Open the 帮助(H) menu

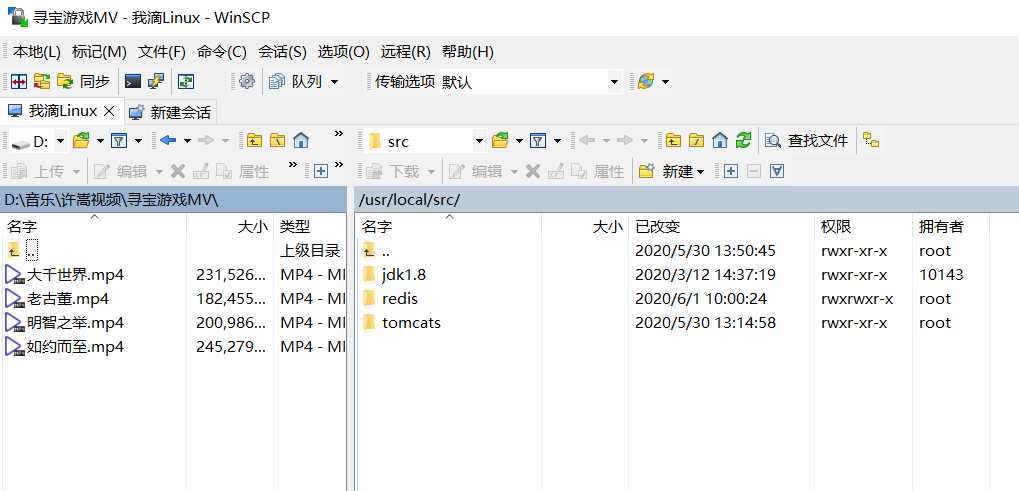tap(467, 52)
